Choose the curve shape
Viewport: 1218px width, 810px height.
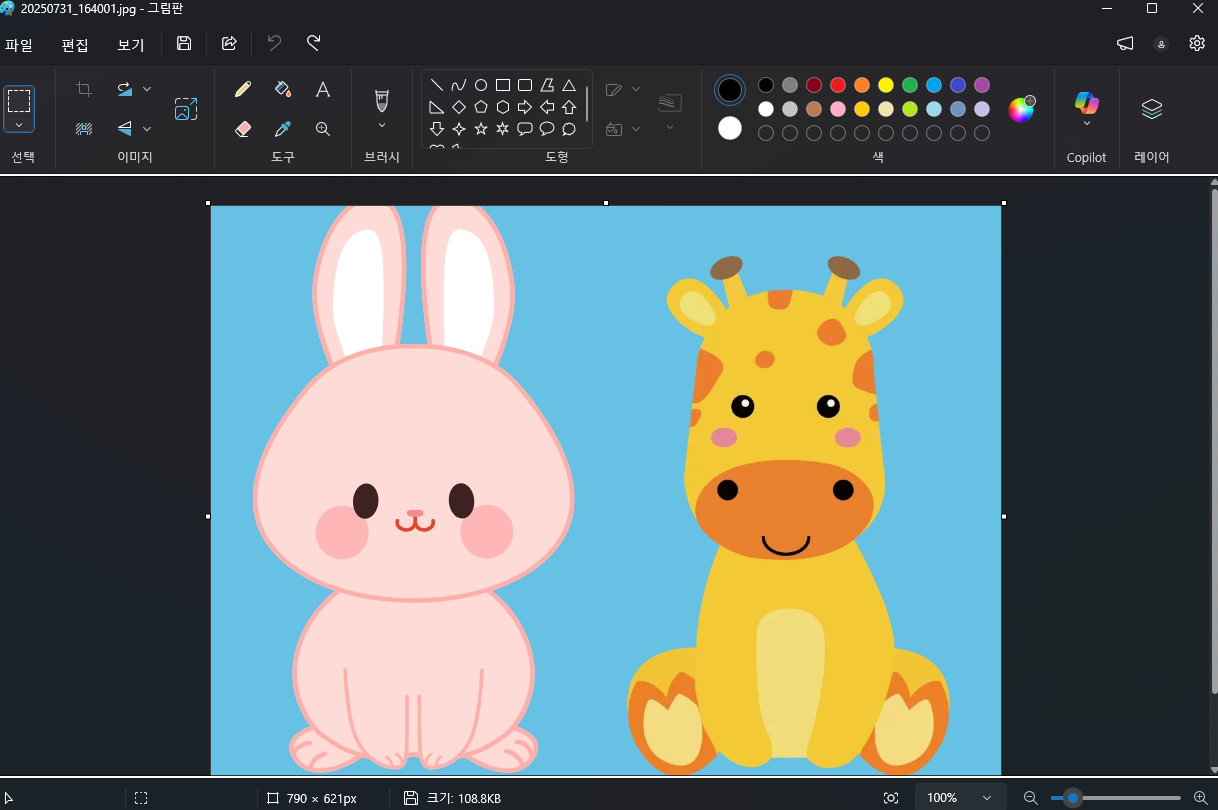click(459, 85)
